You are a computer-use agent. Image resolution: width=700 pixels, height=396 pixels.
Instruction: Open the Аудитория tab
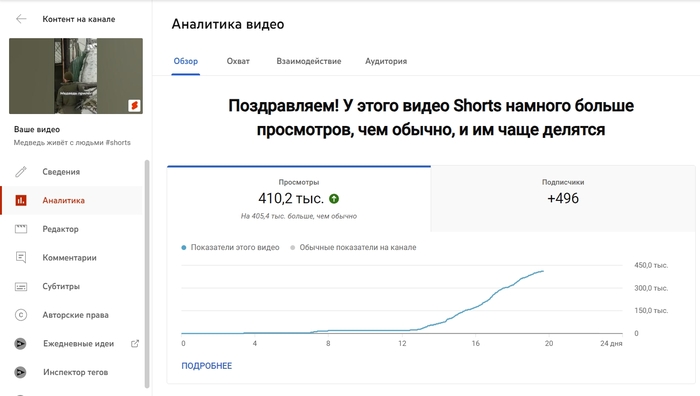click(386, 61)
